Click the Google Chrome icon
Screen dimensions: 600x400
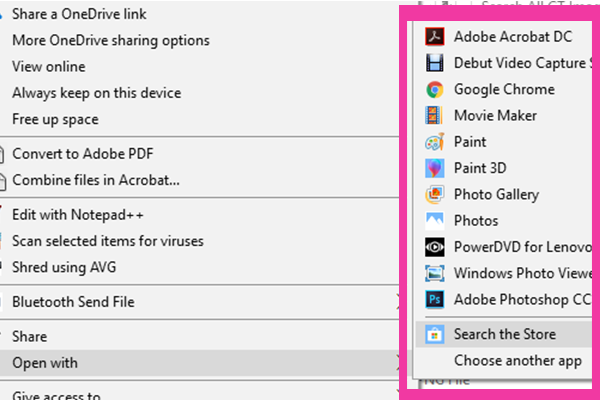[435, 90]
